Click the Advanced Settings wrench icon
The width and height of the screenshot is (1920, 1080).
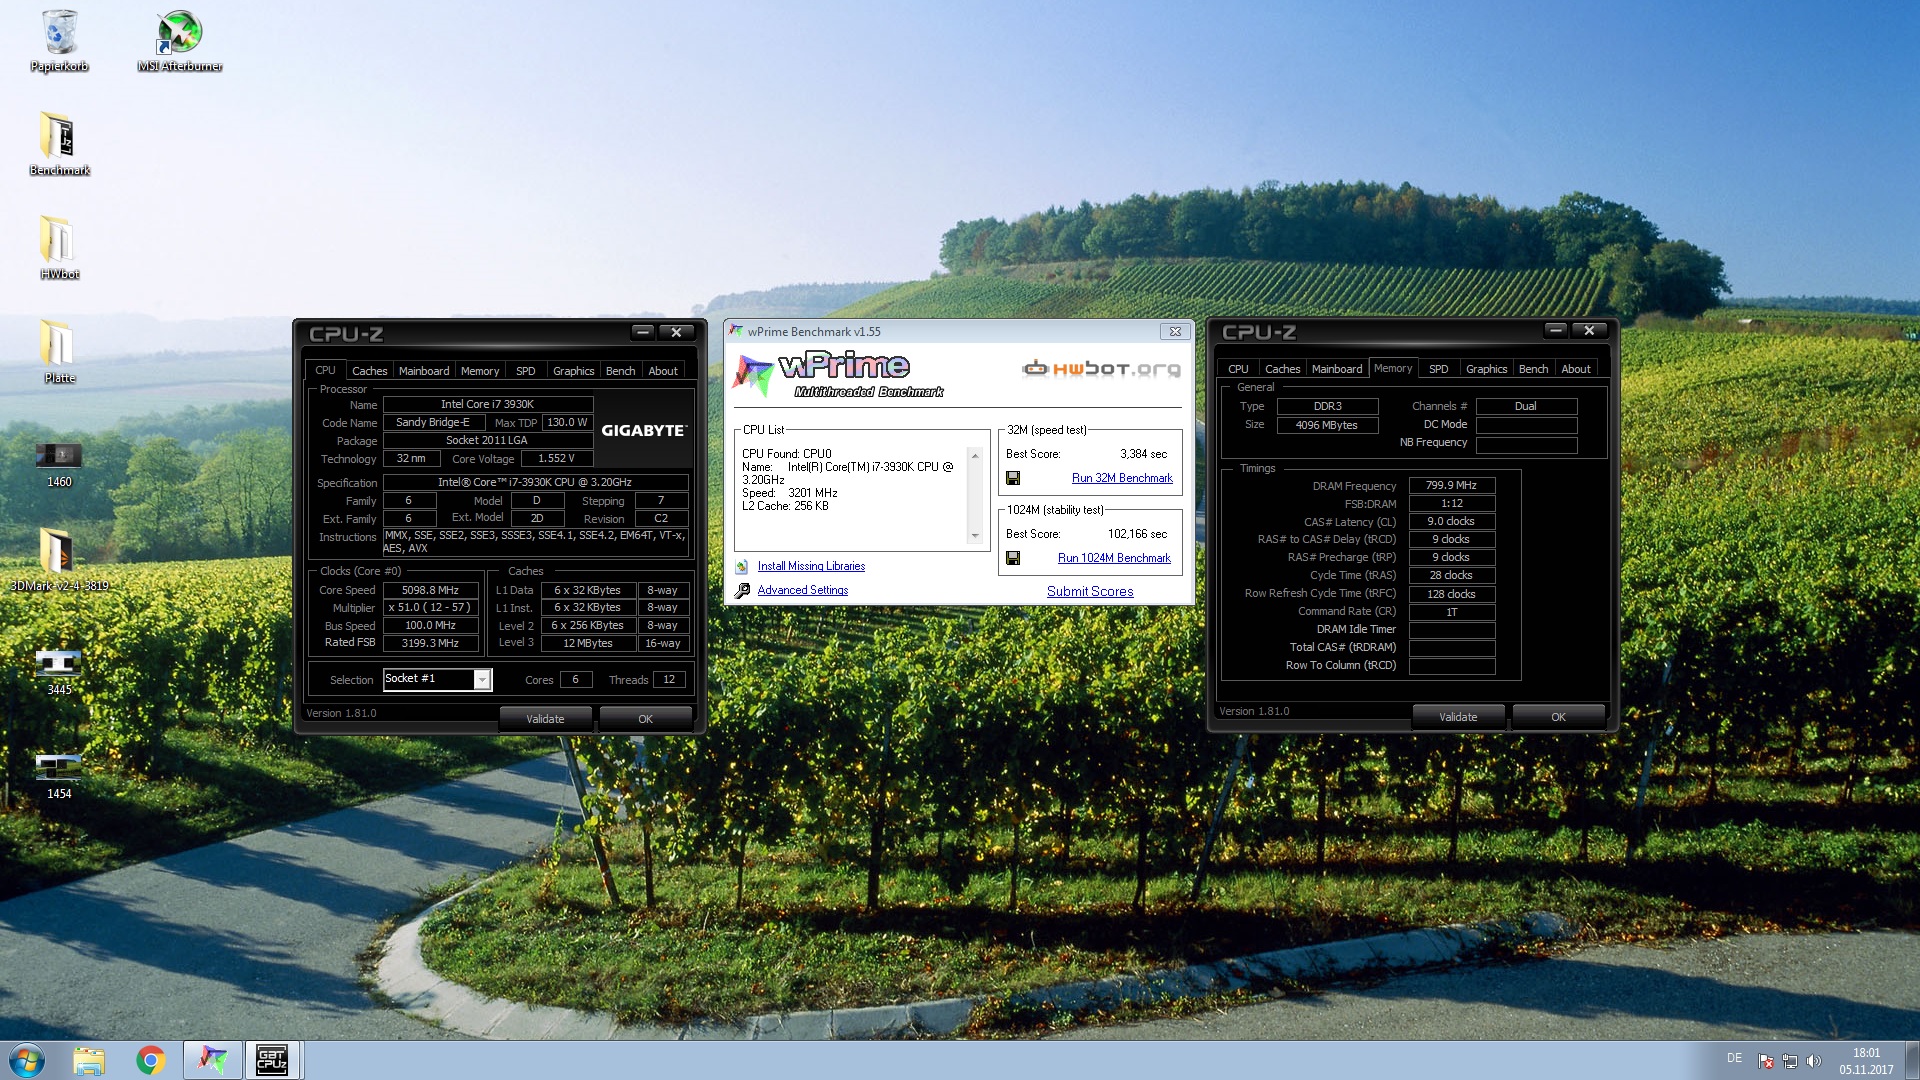(x=742, y=591)
